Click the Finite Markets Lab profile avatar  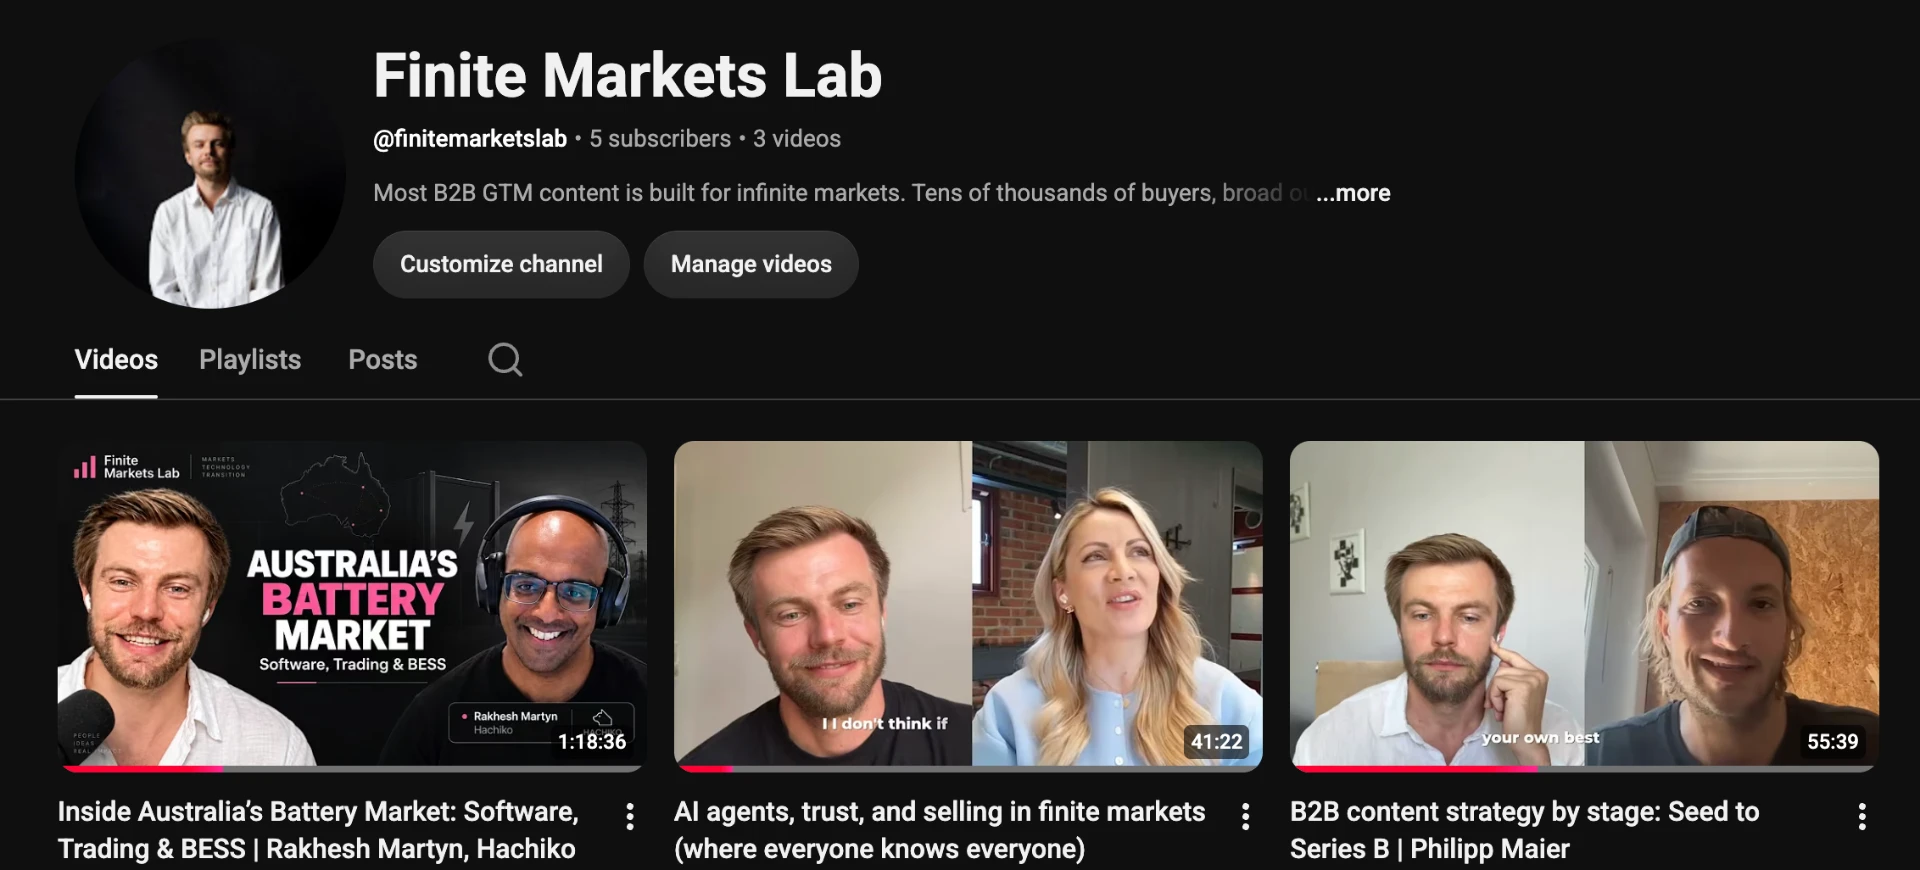210,174
